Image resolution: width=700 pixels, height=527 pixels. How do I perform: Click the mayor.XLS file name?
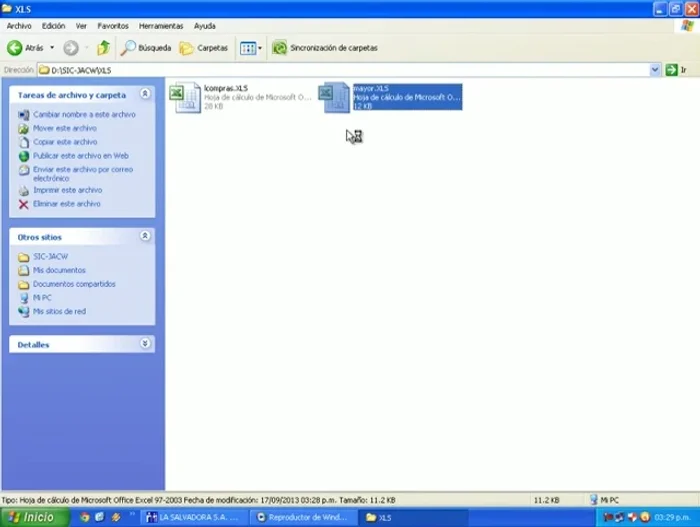[371, 88]
